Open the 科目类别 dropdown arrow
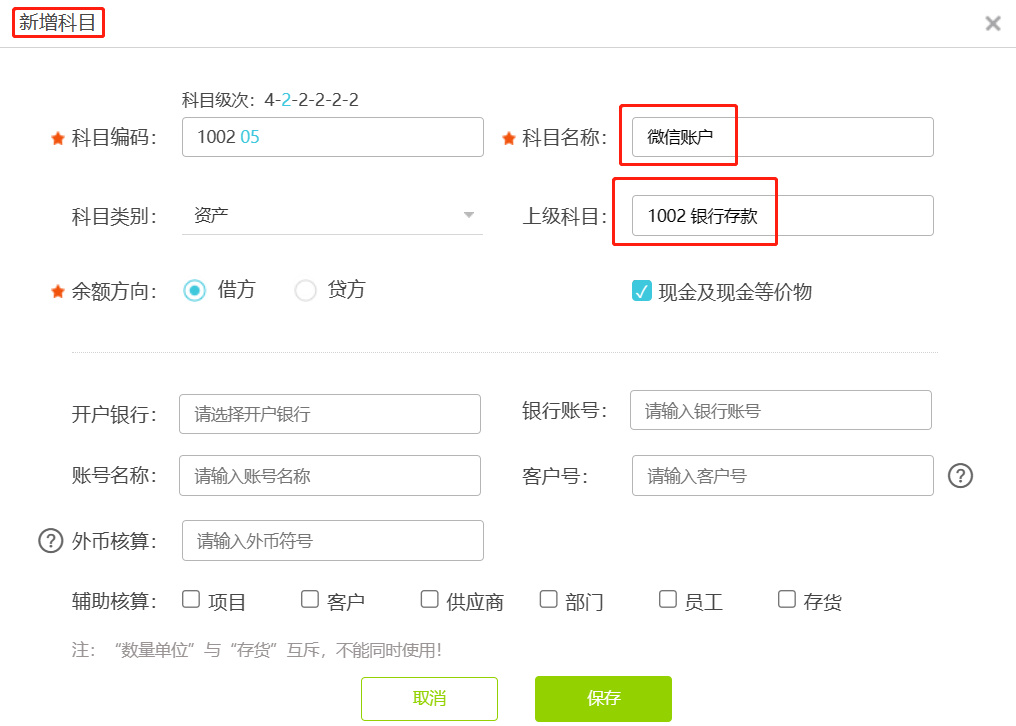 pyautogui.click(x=468, y=215)
